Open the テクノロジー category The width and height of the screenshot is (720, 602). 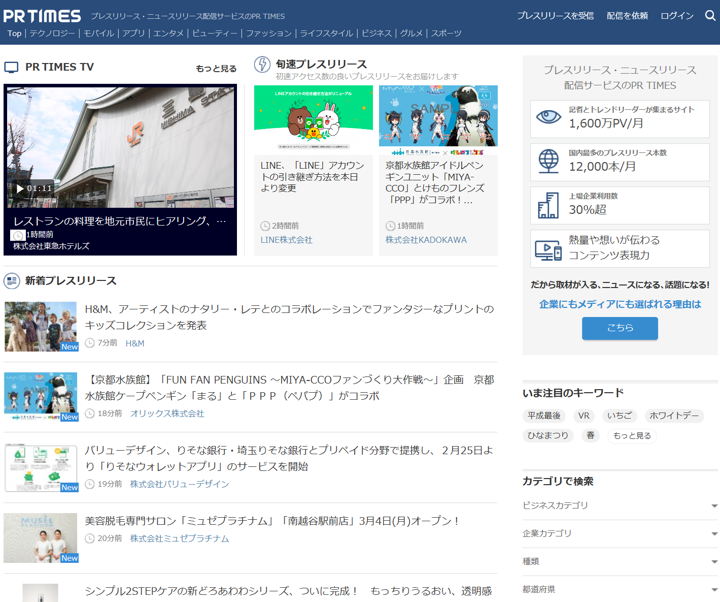coord(52,33)
